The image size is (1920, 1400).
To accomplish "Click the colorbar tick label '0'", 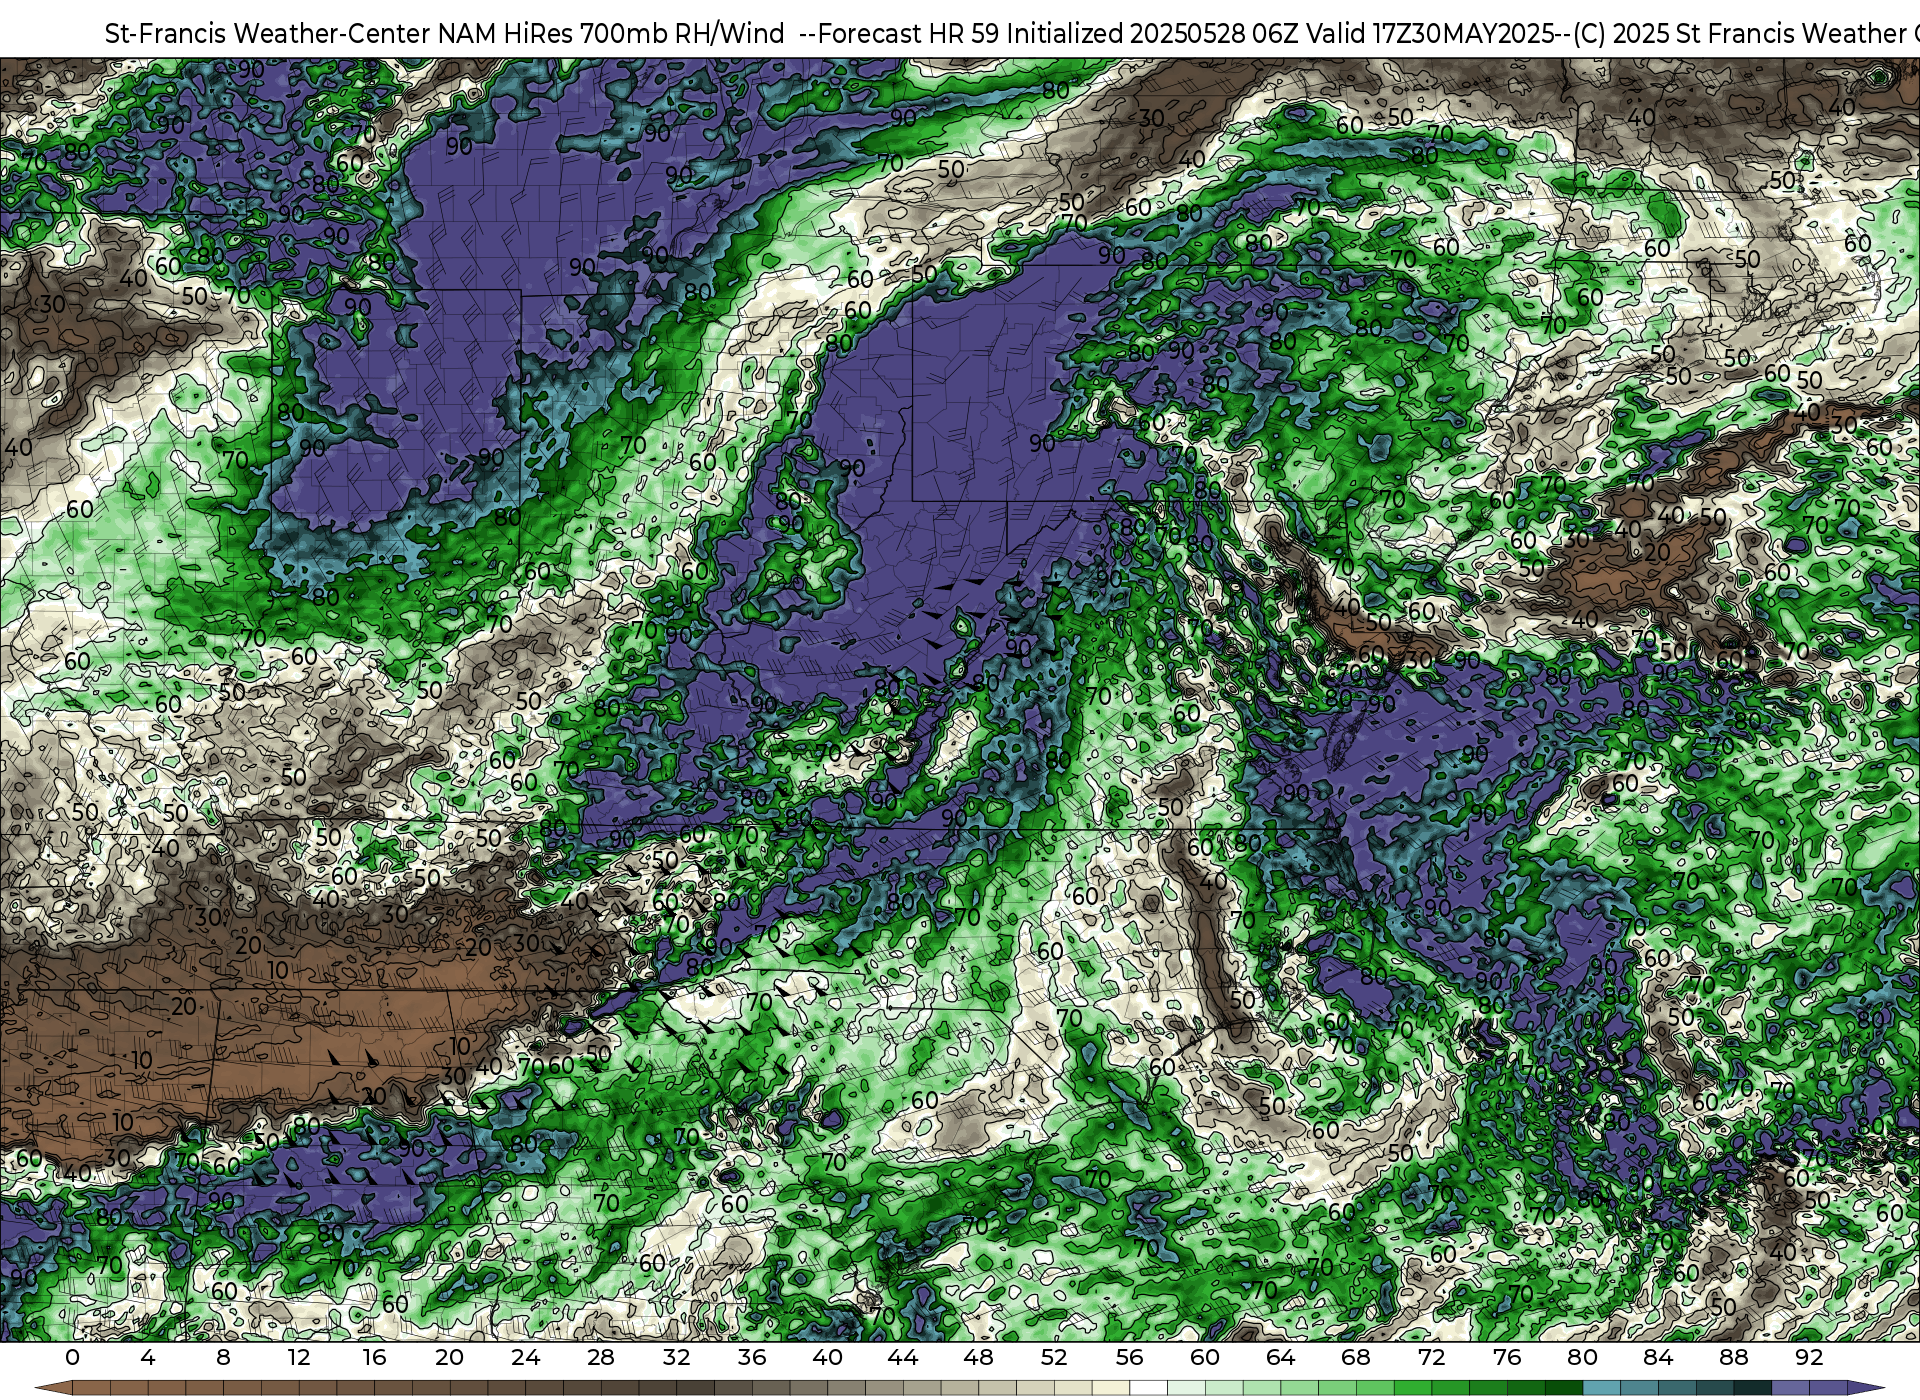I will (x=72, y=1358).
